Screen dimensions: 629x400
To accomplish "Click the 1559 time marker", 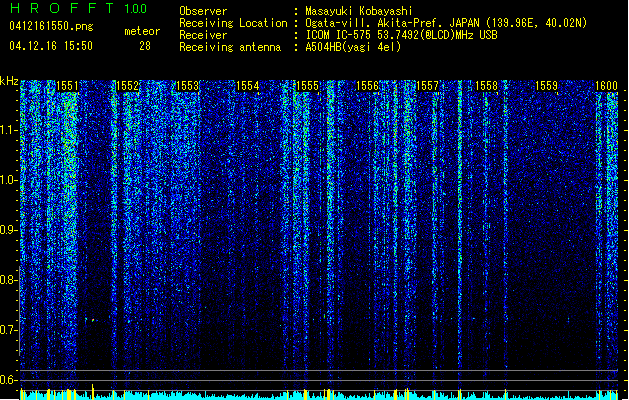I will pyautogui.click(x=547, y=86).
